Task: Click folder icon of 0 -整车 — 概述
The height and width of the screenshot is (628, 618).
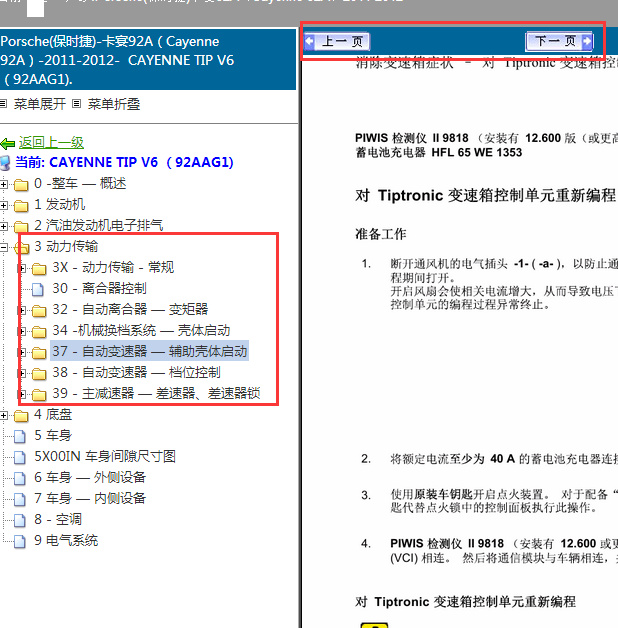Action: click(x=21, y=185)
